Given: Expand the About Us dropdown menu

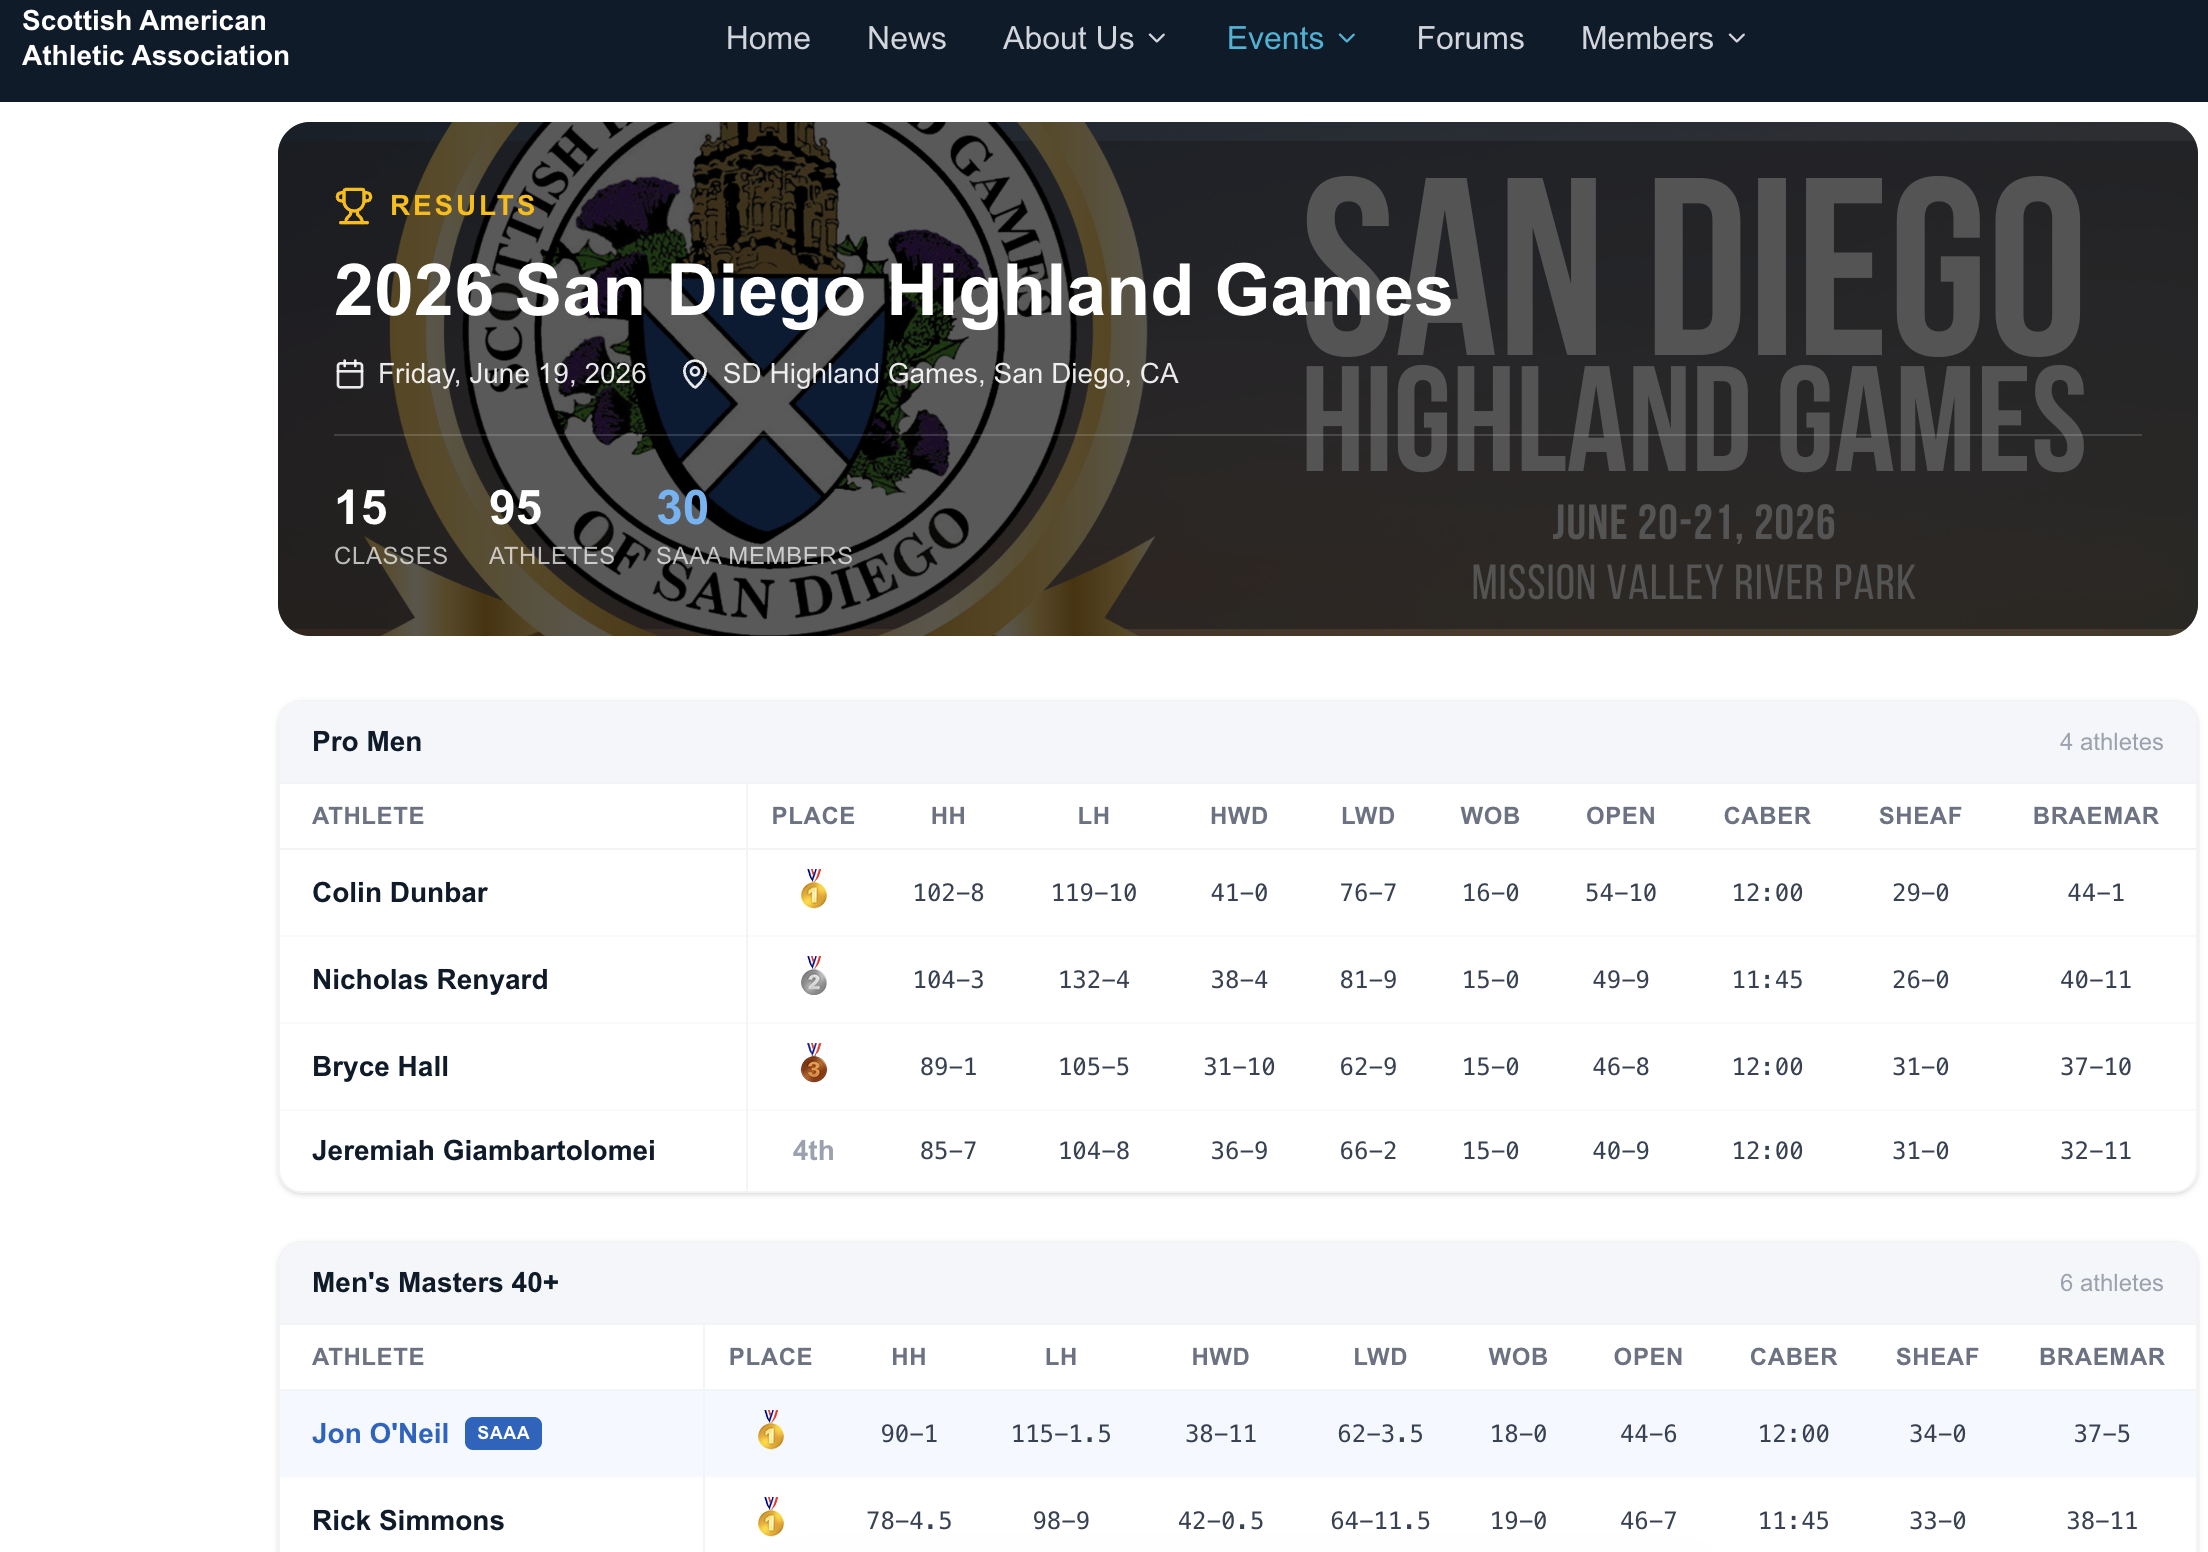Looking at the screenshot, I should pyautogui.click(x=1085, y=38).
